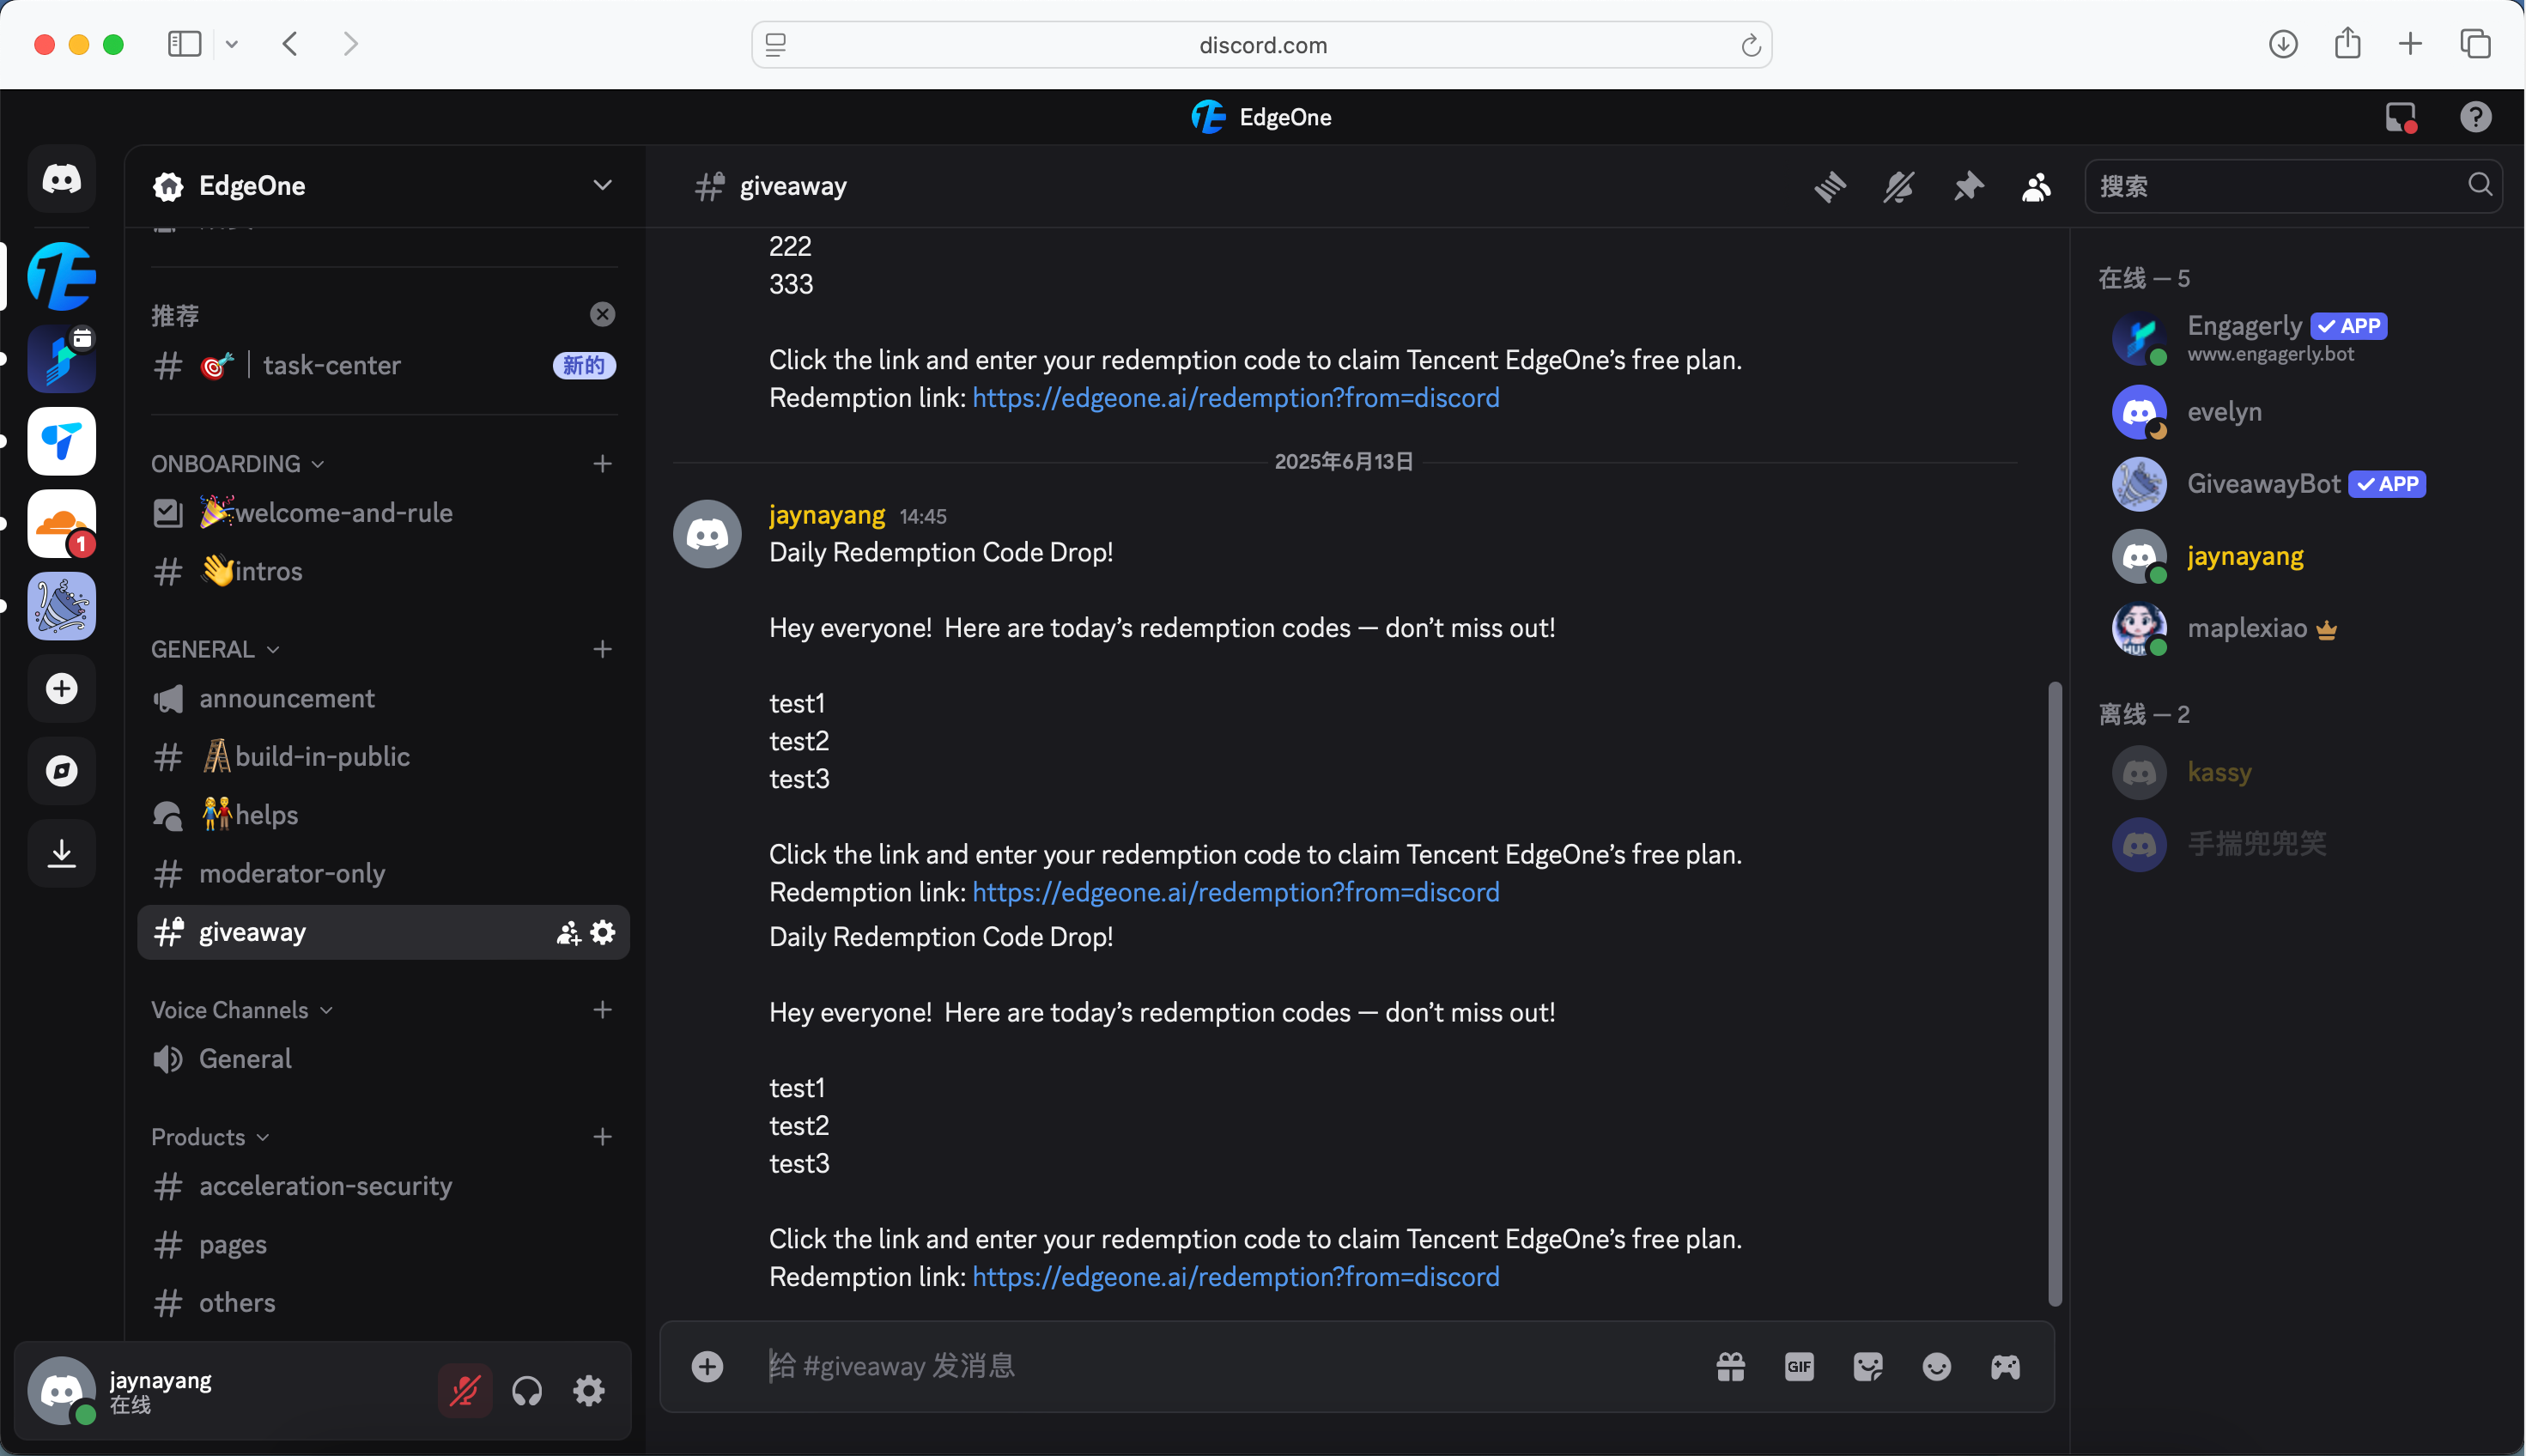
Task: Open apps launcher game controller icon
Action: click(x=2005, y=1366)
